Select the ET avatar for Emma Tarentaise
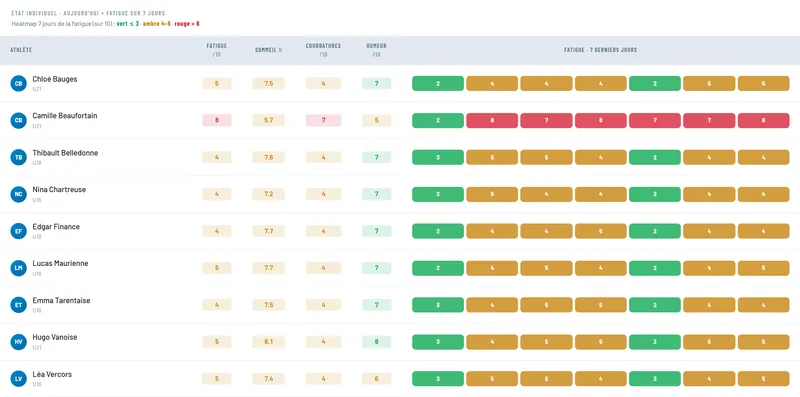This screenshot has height=397, width=800. click(x=18, y=305)
